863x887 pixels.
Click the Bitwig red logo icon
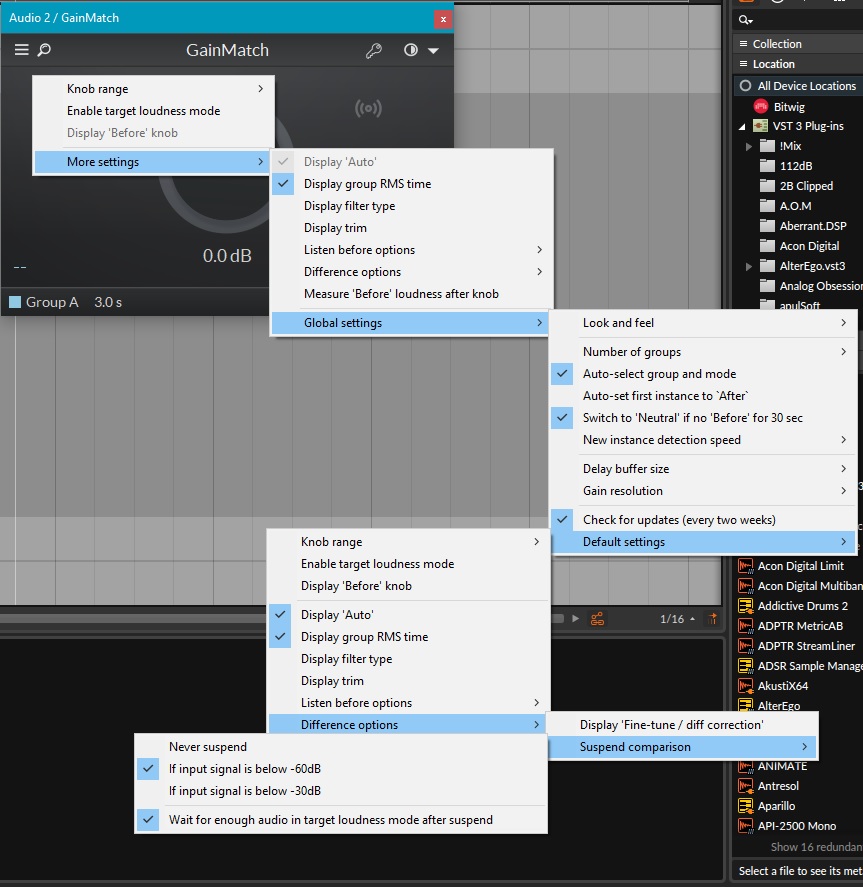(761, 106)
